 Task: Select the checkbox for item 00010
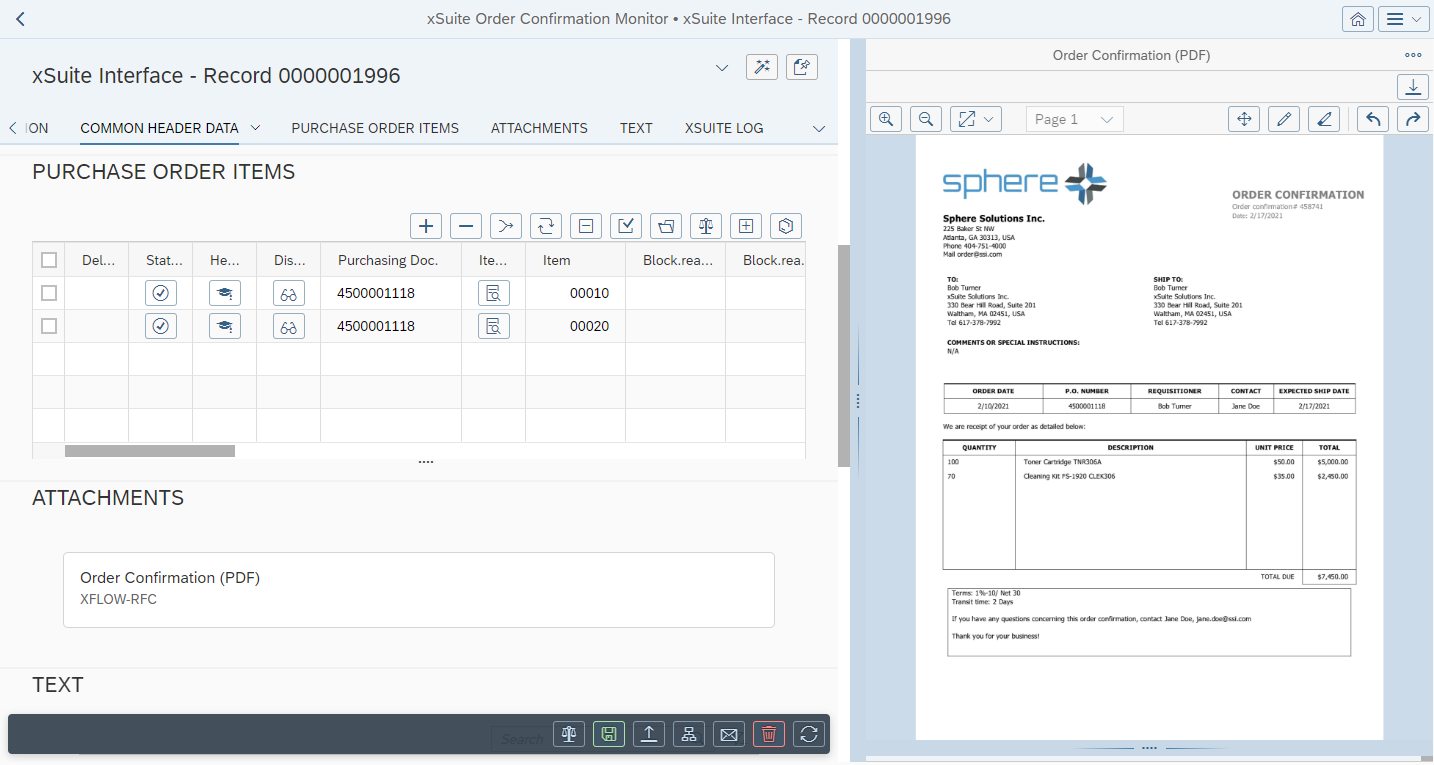point(49,293)
